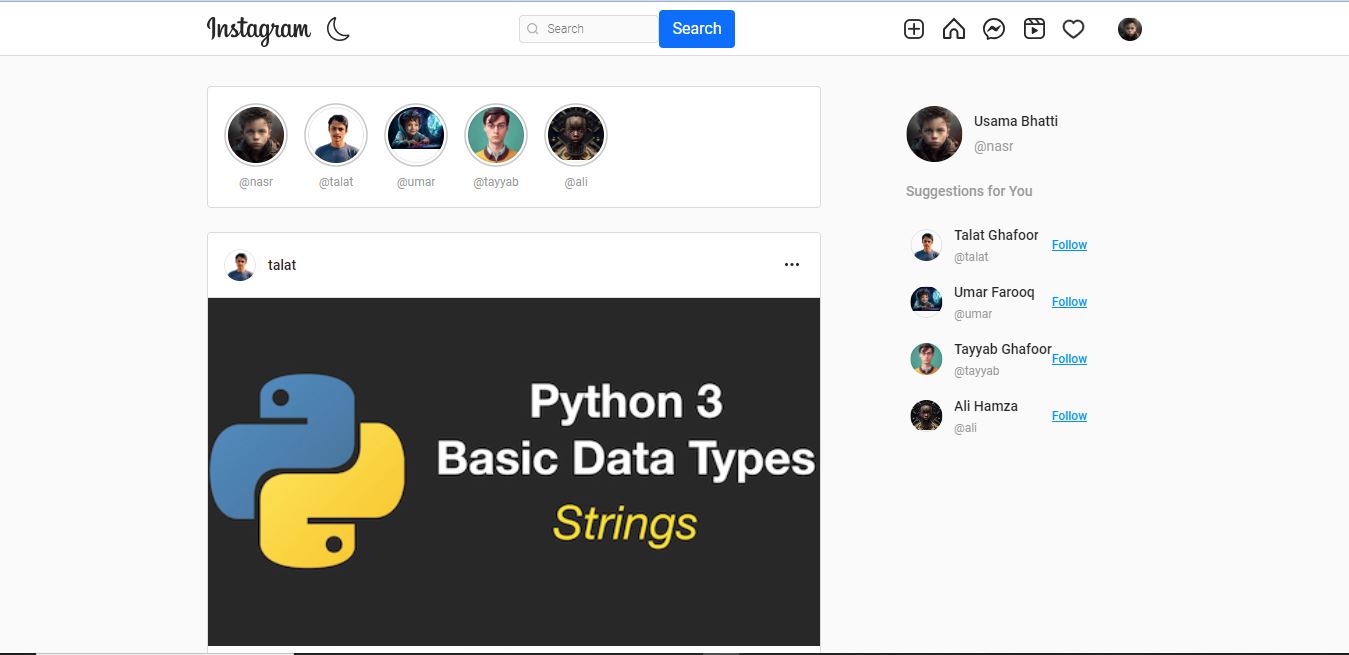Open the heart notifications icon
Screen dimensions: 1349x655
1073,29
